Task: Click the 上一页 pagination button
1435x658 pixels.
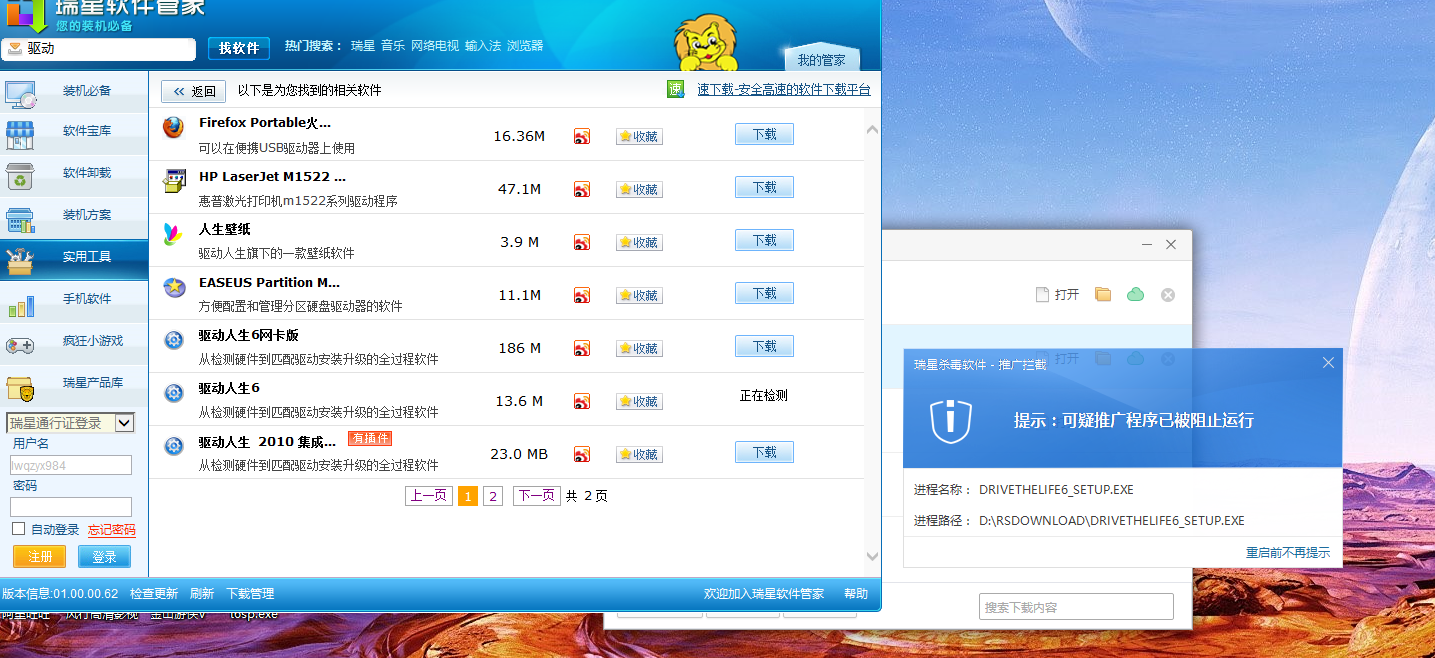Action: [429, 496]
